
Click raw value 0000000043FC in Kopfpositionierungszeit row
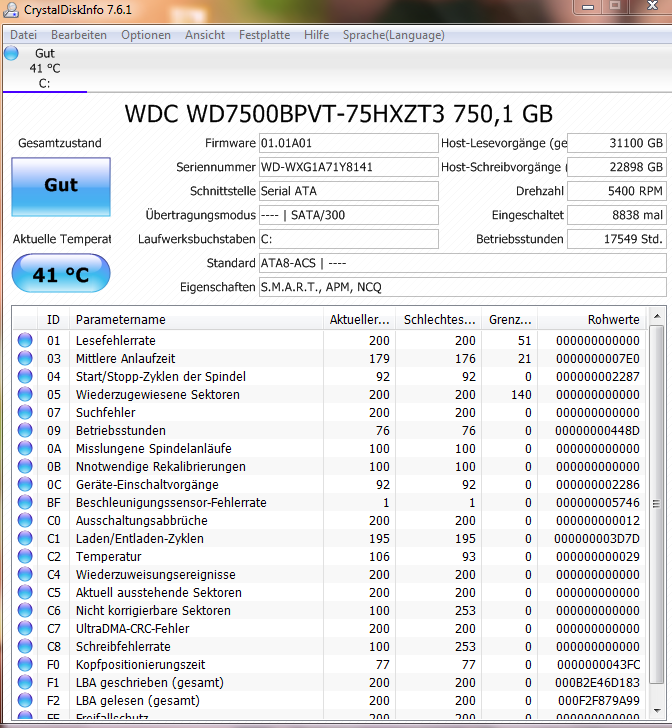598,664
